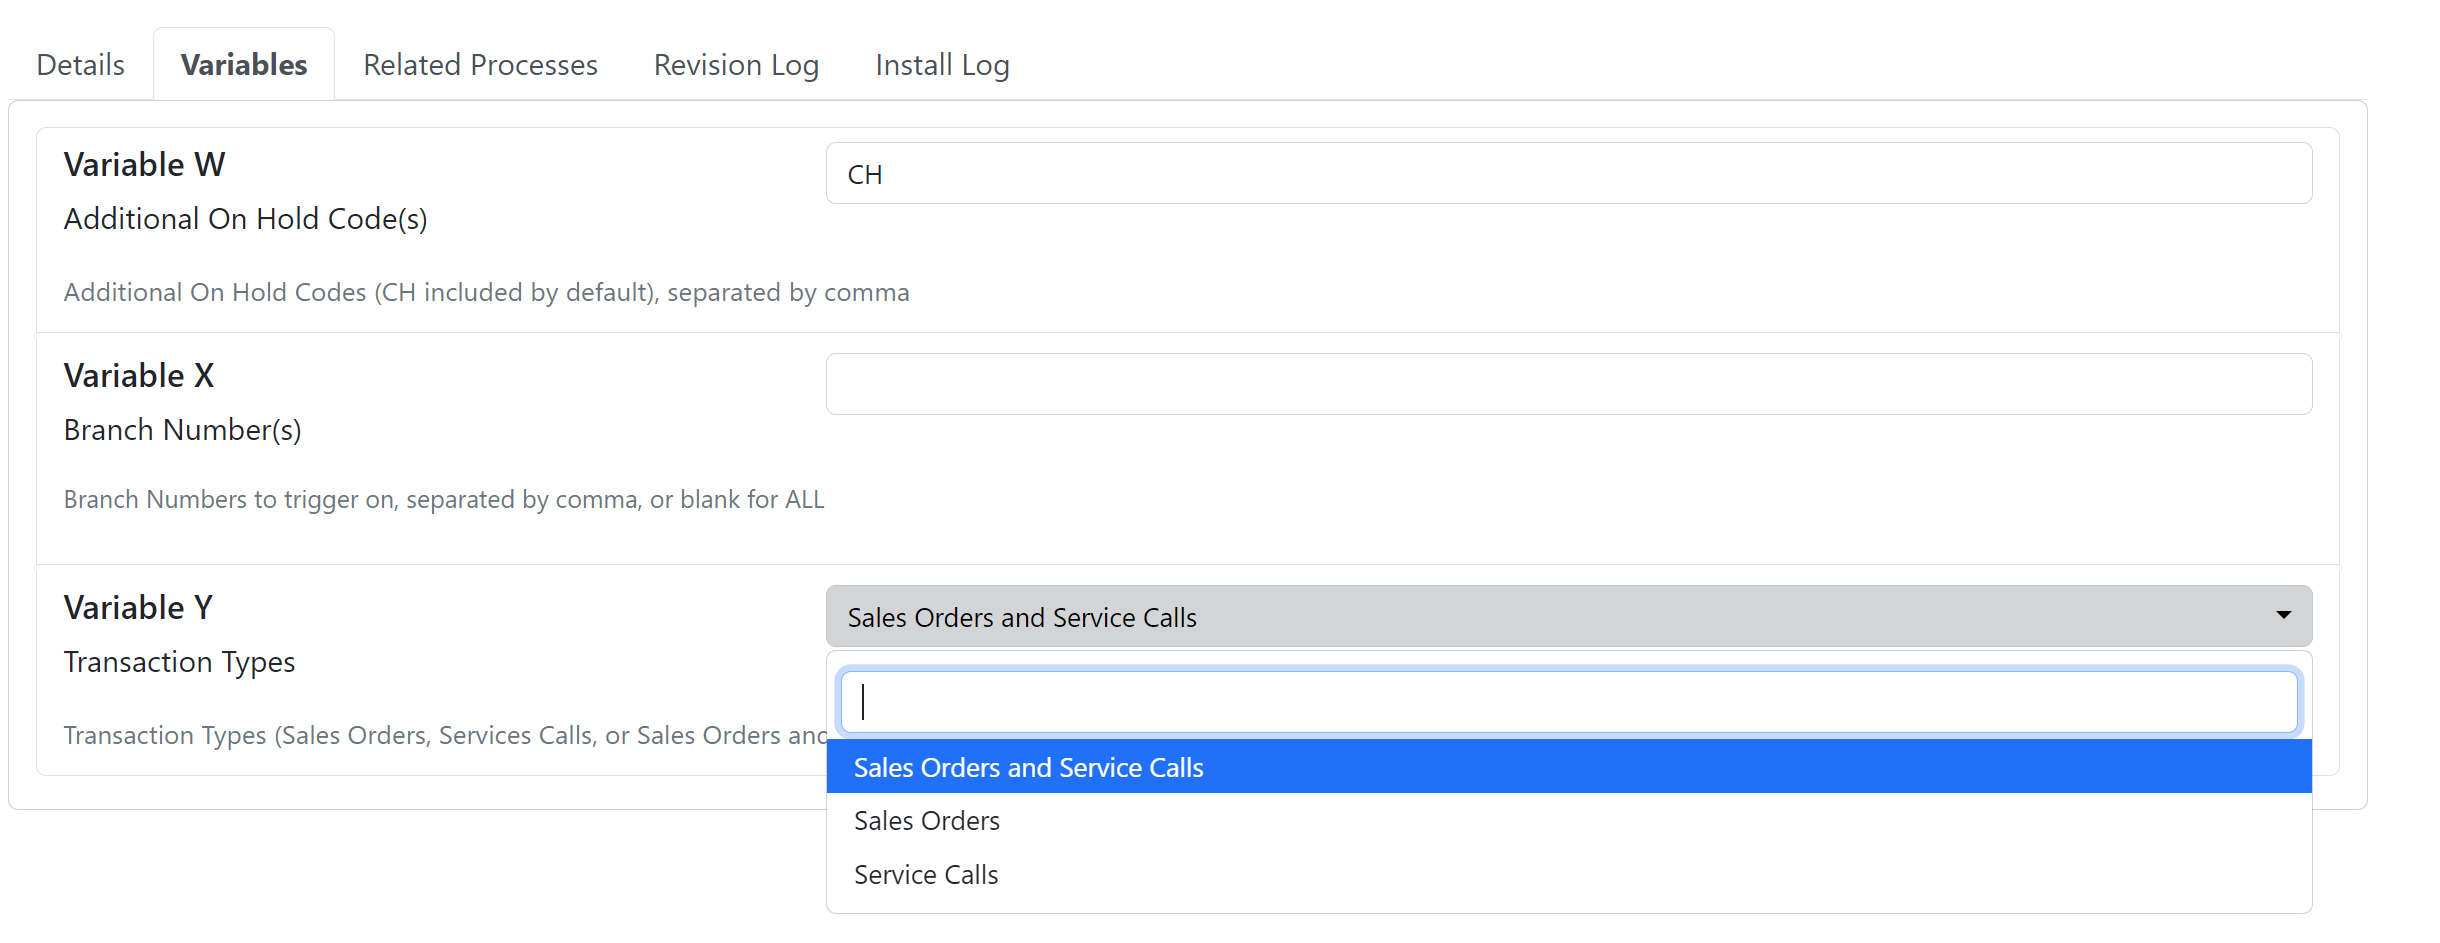
Task: Click the dropdown caret arrow for Variable Y
Action: 2284,615
